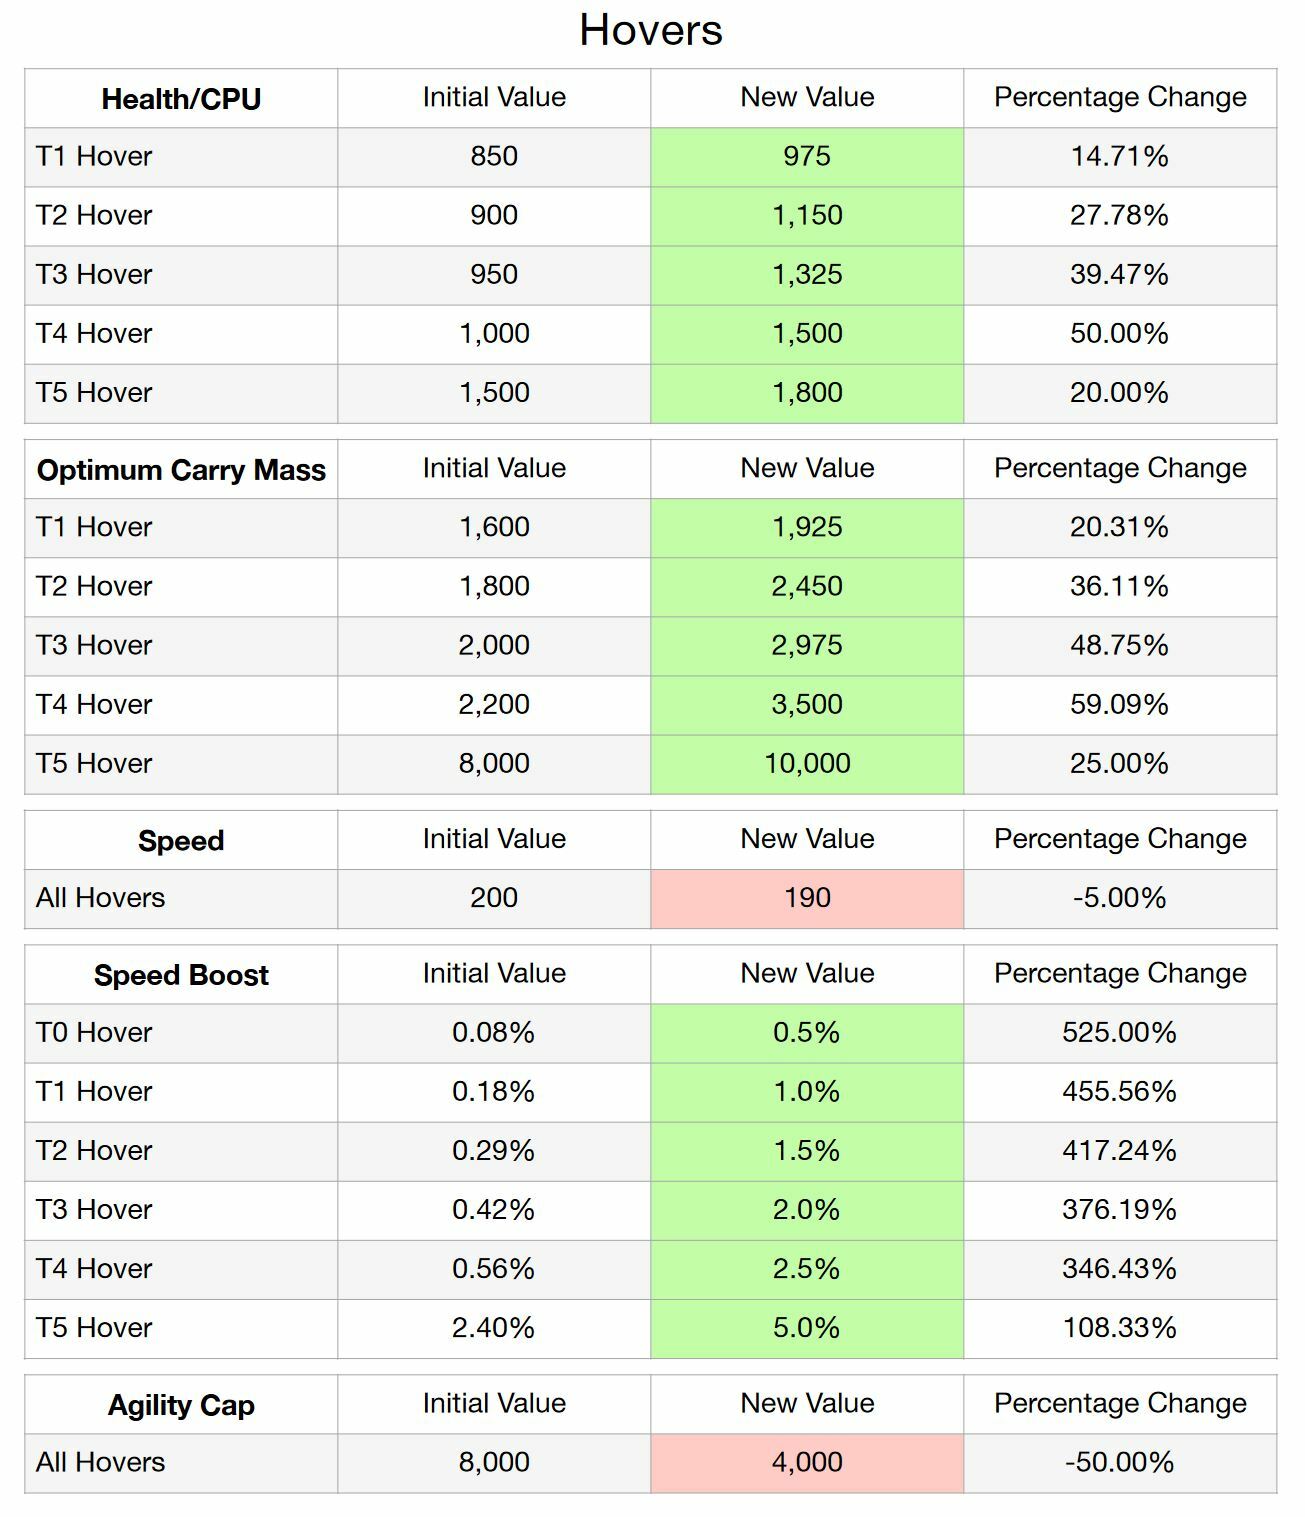The height and width of the screenshot is (1517, 1305).
Task: Click the 1,925 carry mass new value
Action: [807, 528]
